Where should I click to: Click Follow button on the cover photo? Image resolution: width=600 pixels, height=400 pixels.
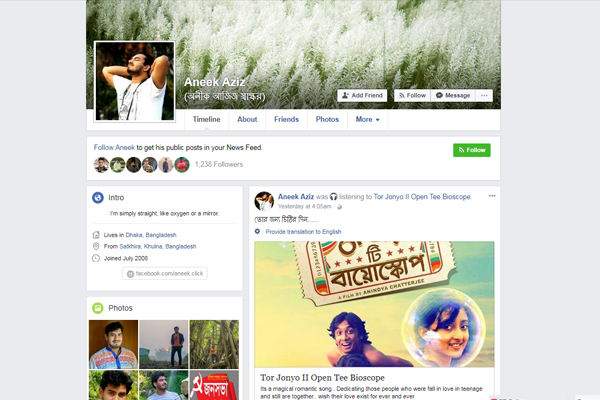412,95
